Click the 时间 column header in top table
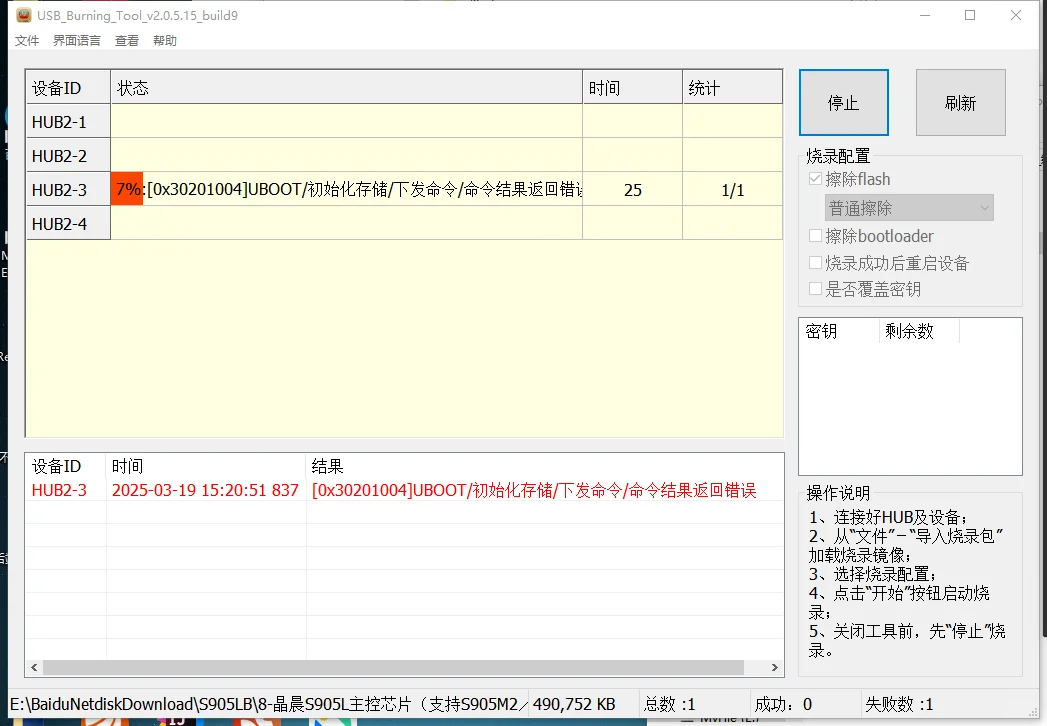 (632, 87)
